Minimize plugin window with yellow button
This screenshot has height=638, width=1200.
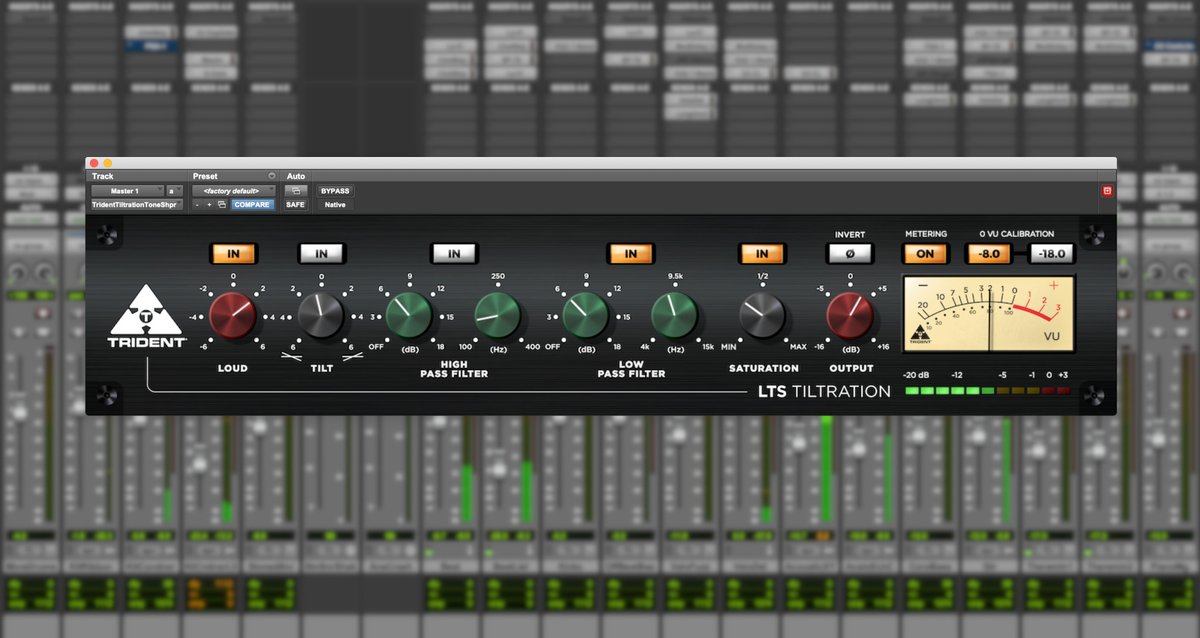click(x=107, y=163)
